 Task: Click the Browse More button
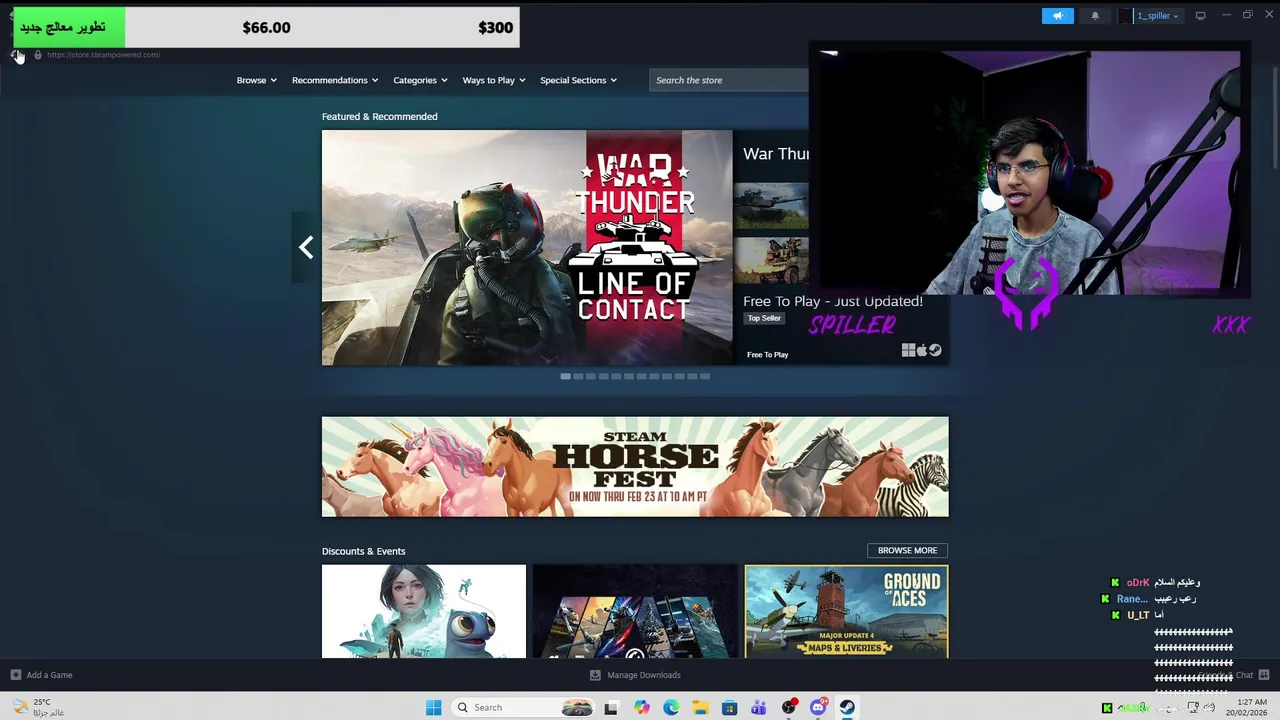907,550
